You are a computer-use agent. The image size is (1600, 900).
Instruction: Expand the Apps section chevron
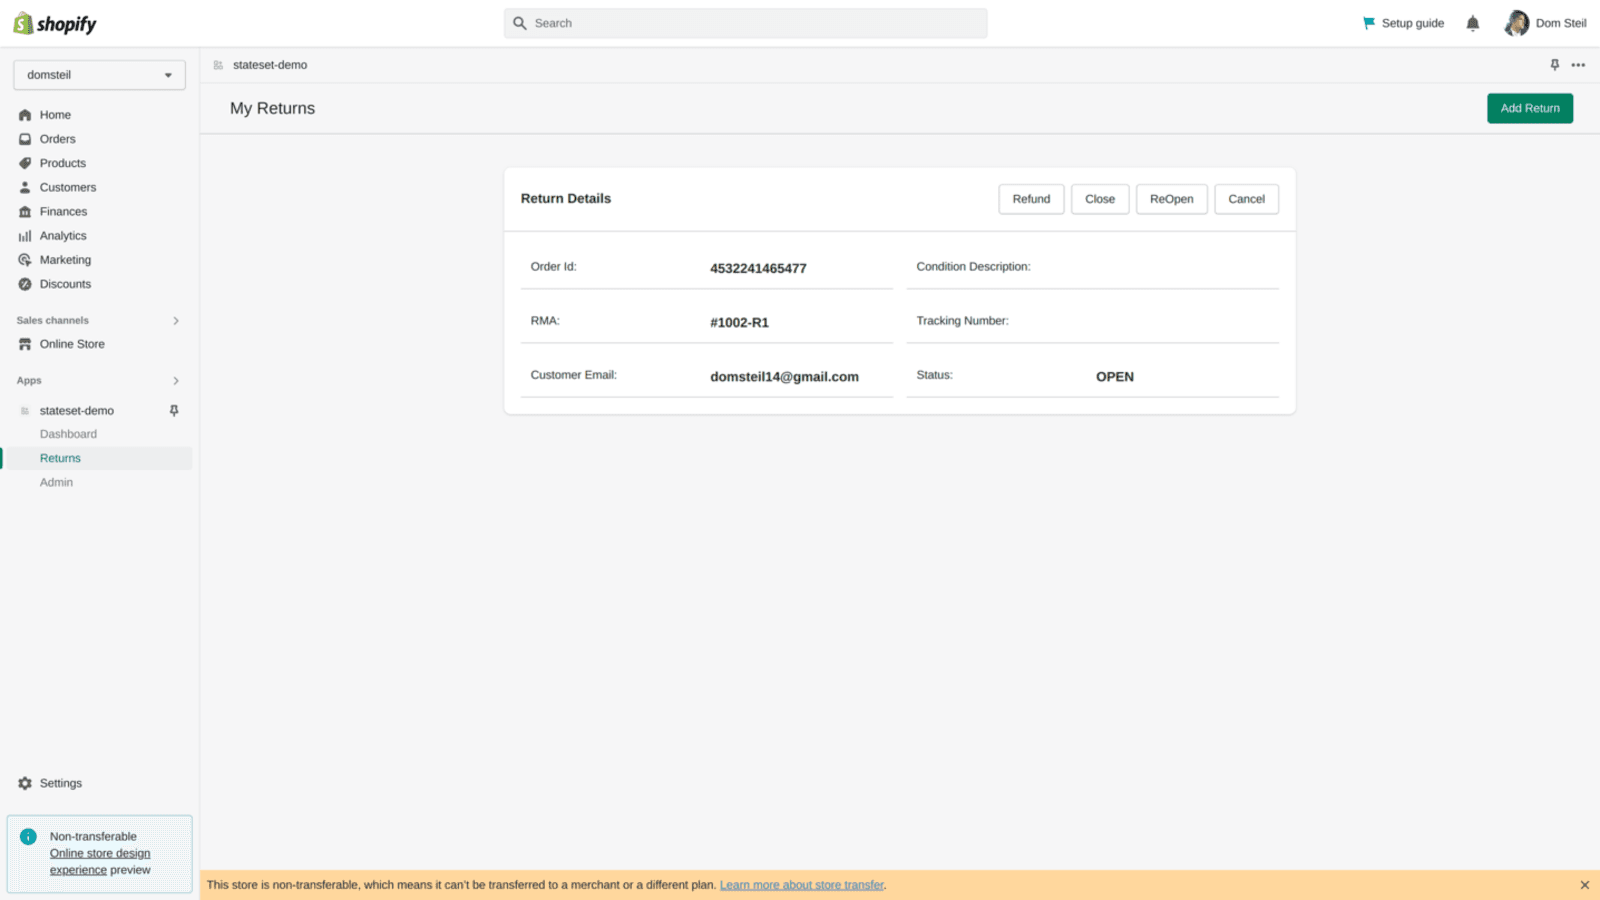point(176,381)
